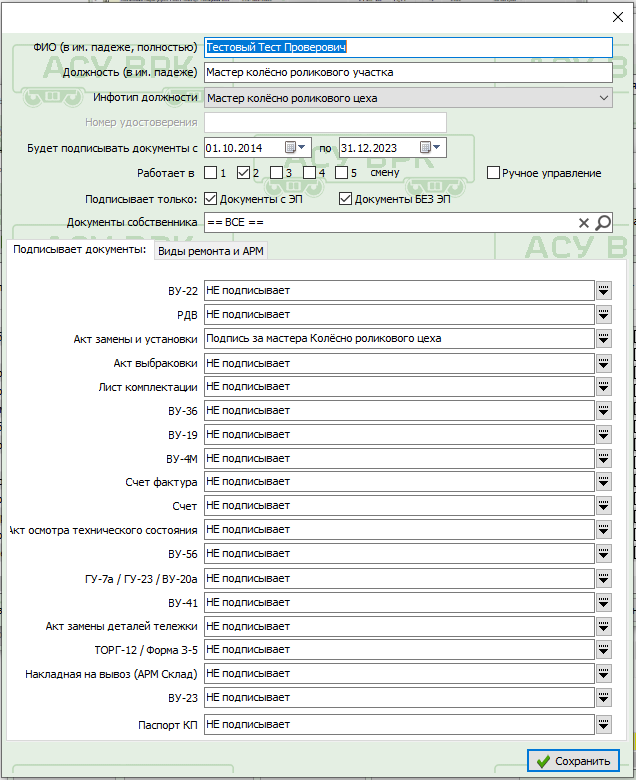Click the Паспорт КП value field
Screen dimensions: 636x780
(399, 724)
